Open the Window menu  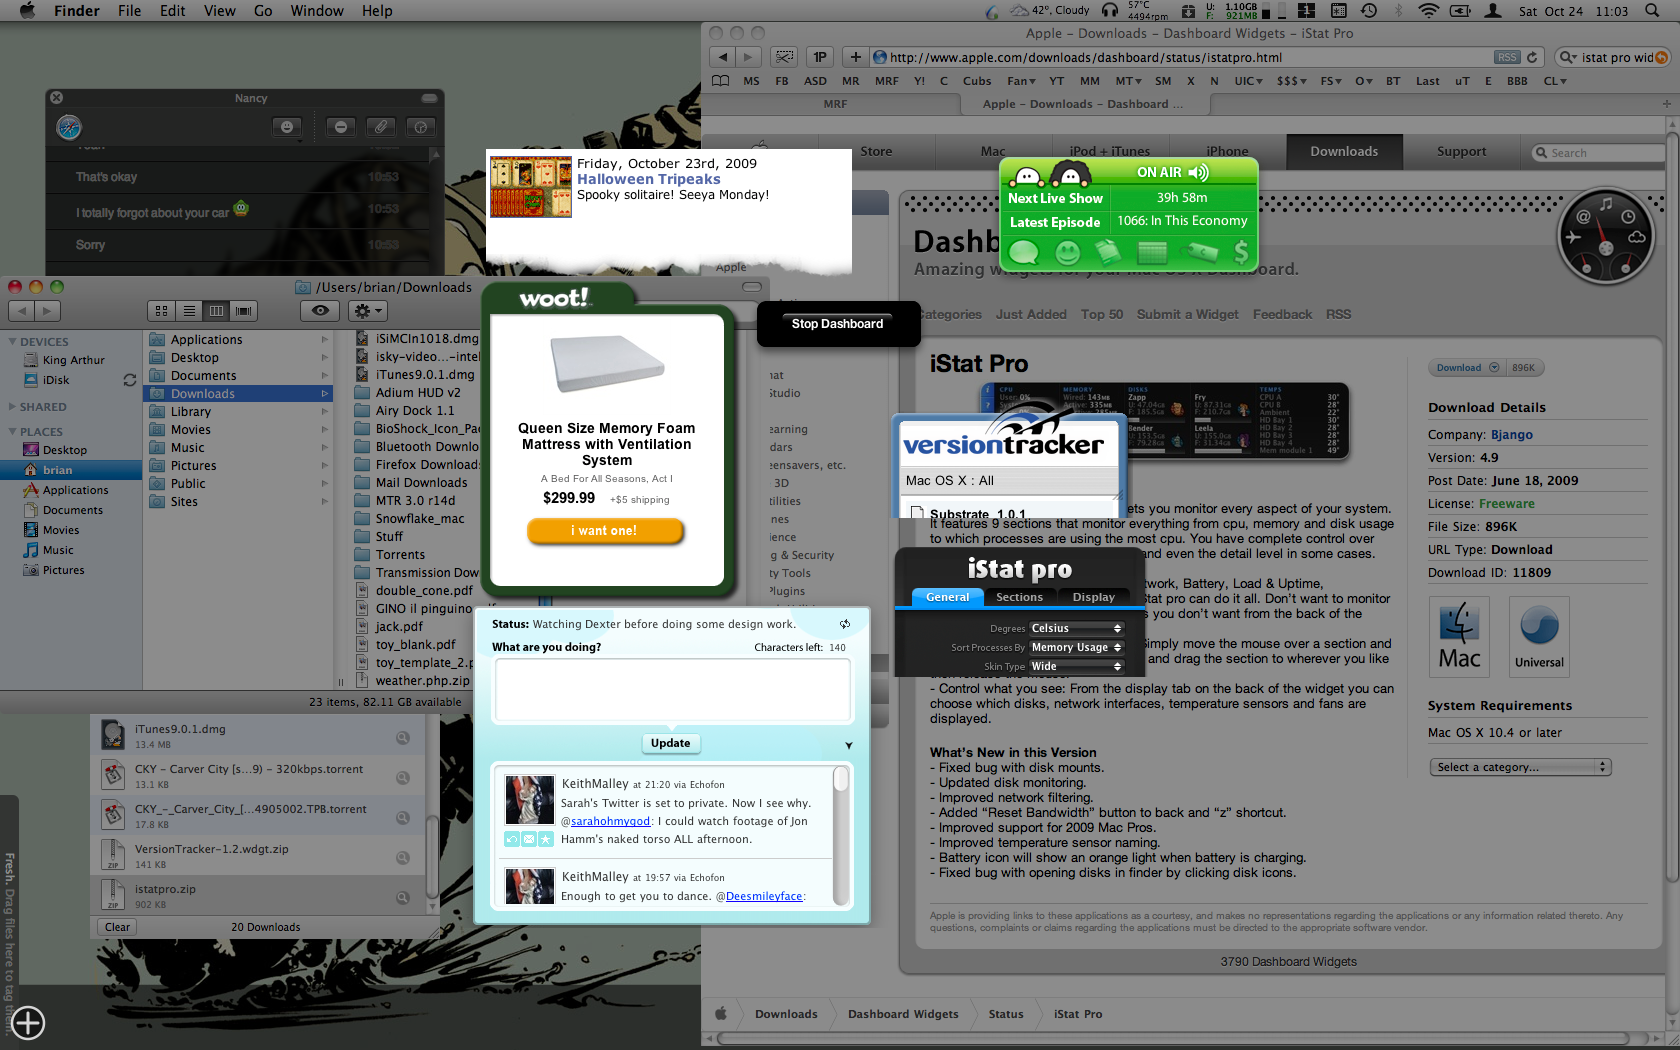tap(316, 11)
